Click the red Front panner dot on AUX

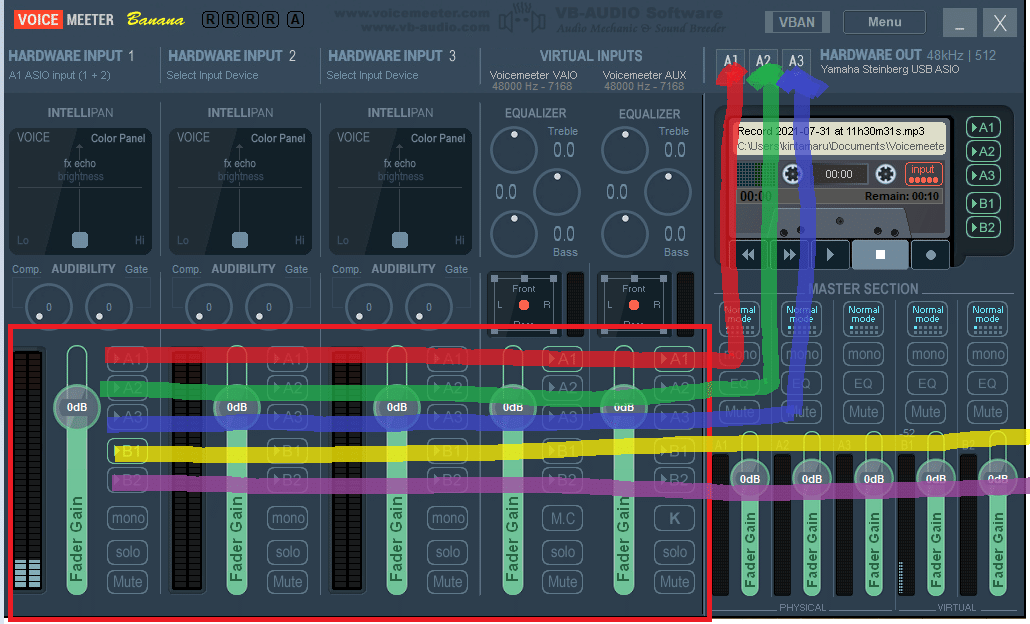(633, 305)
